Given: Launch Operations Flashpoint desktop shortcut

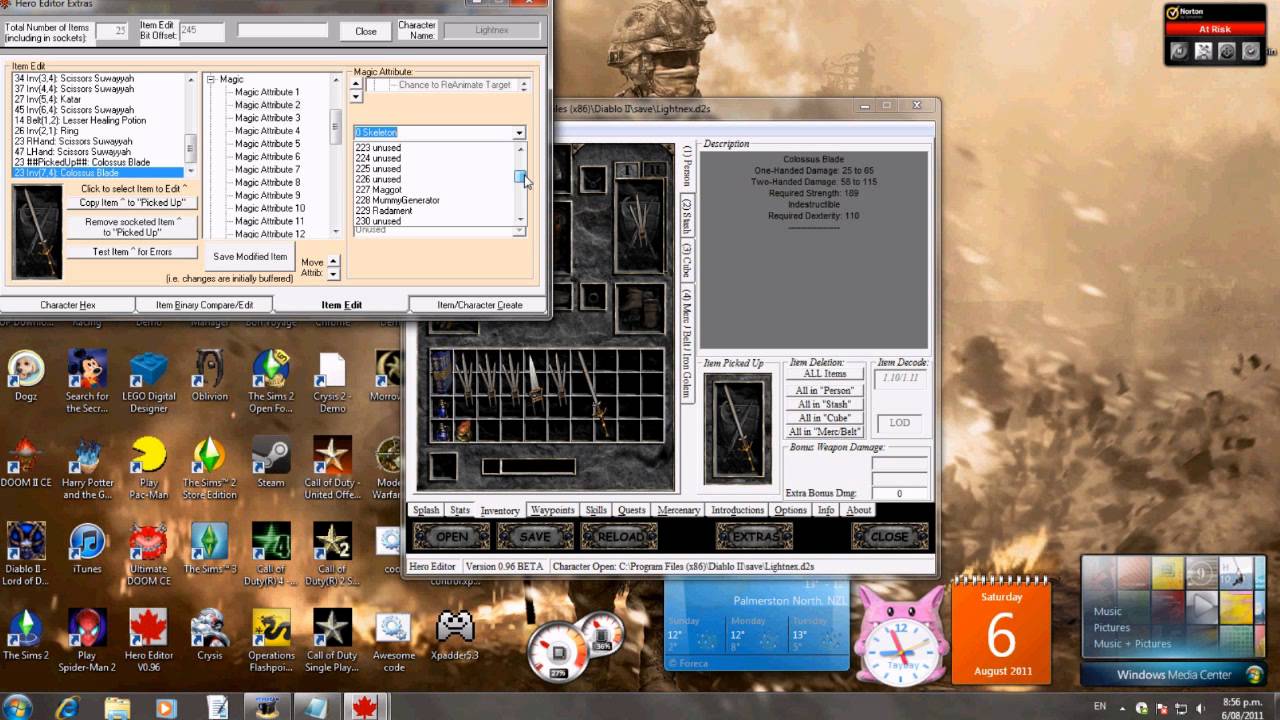Looking at the screenshot, I should coord(271,640).
